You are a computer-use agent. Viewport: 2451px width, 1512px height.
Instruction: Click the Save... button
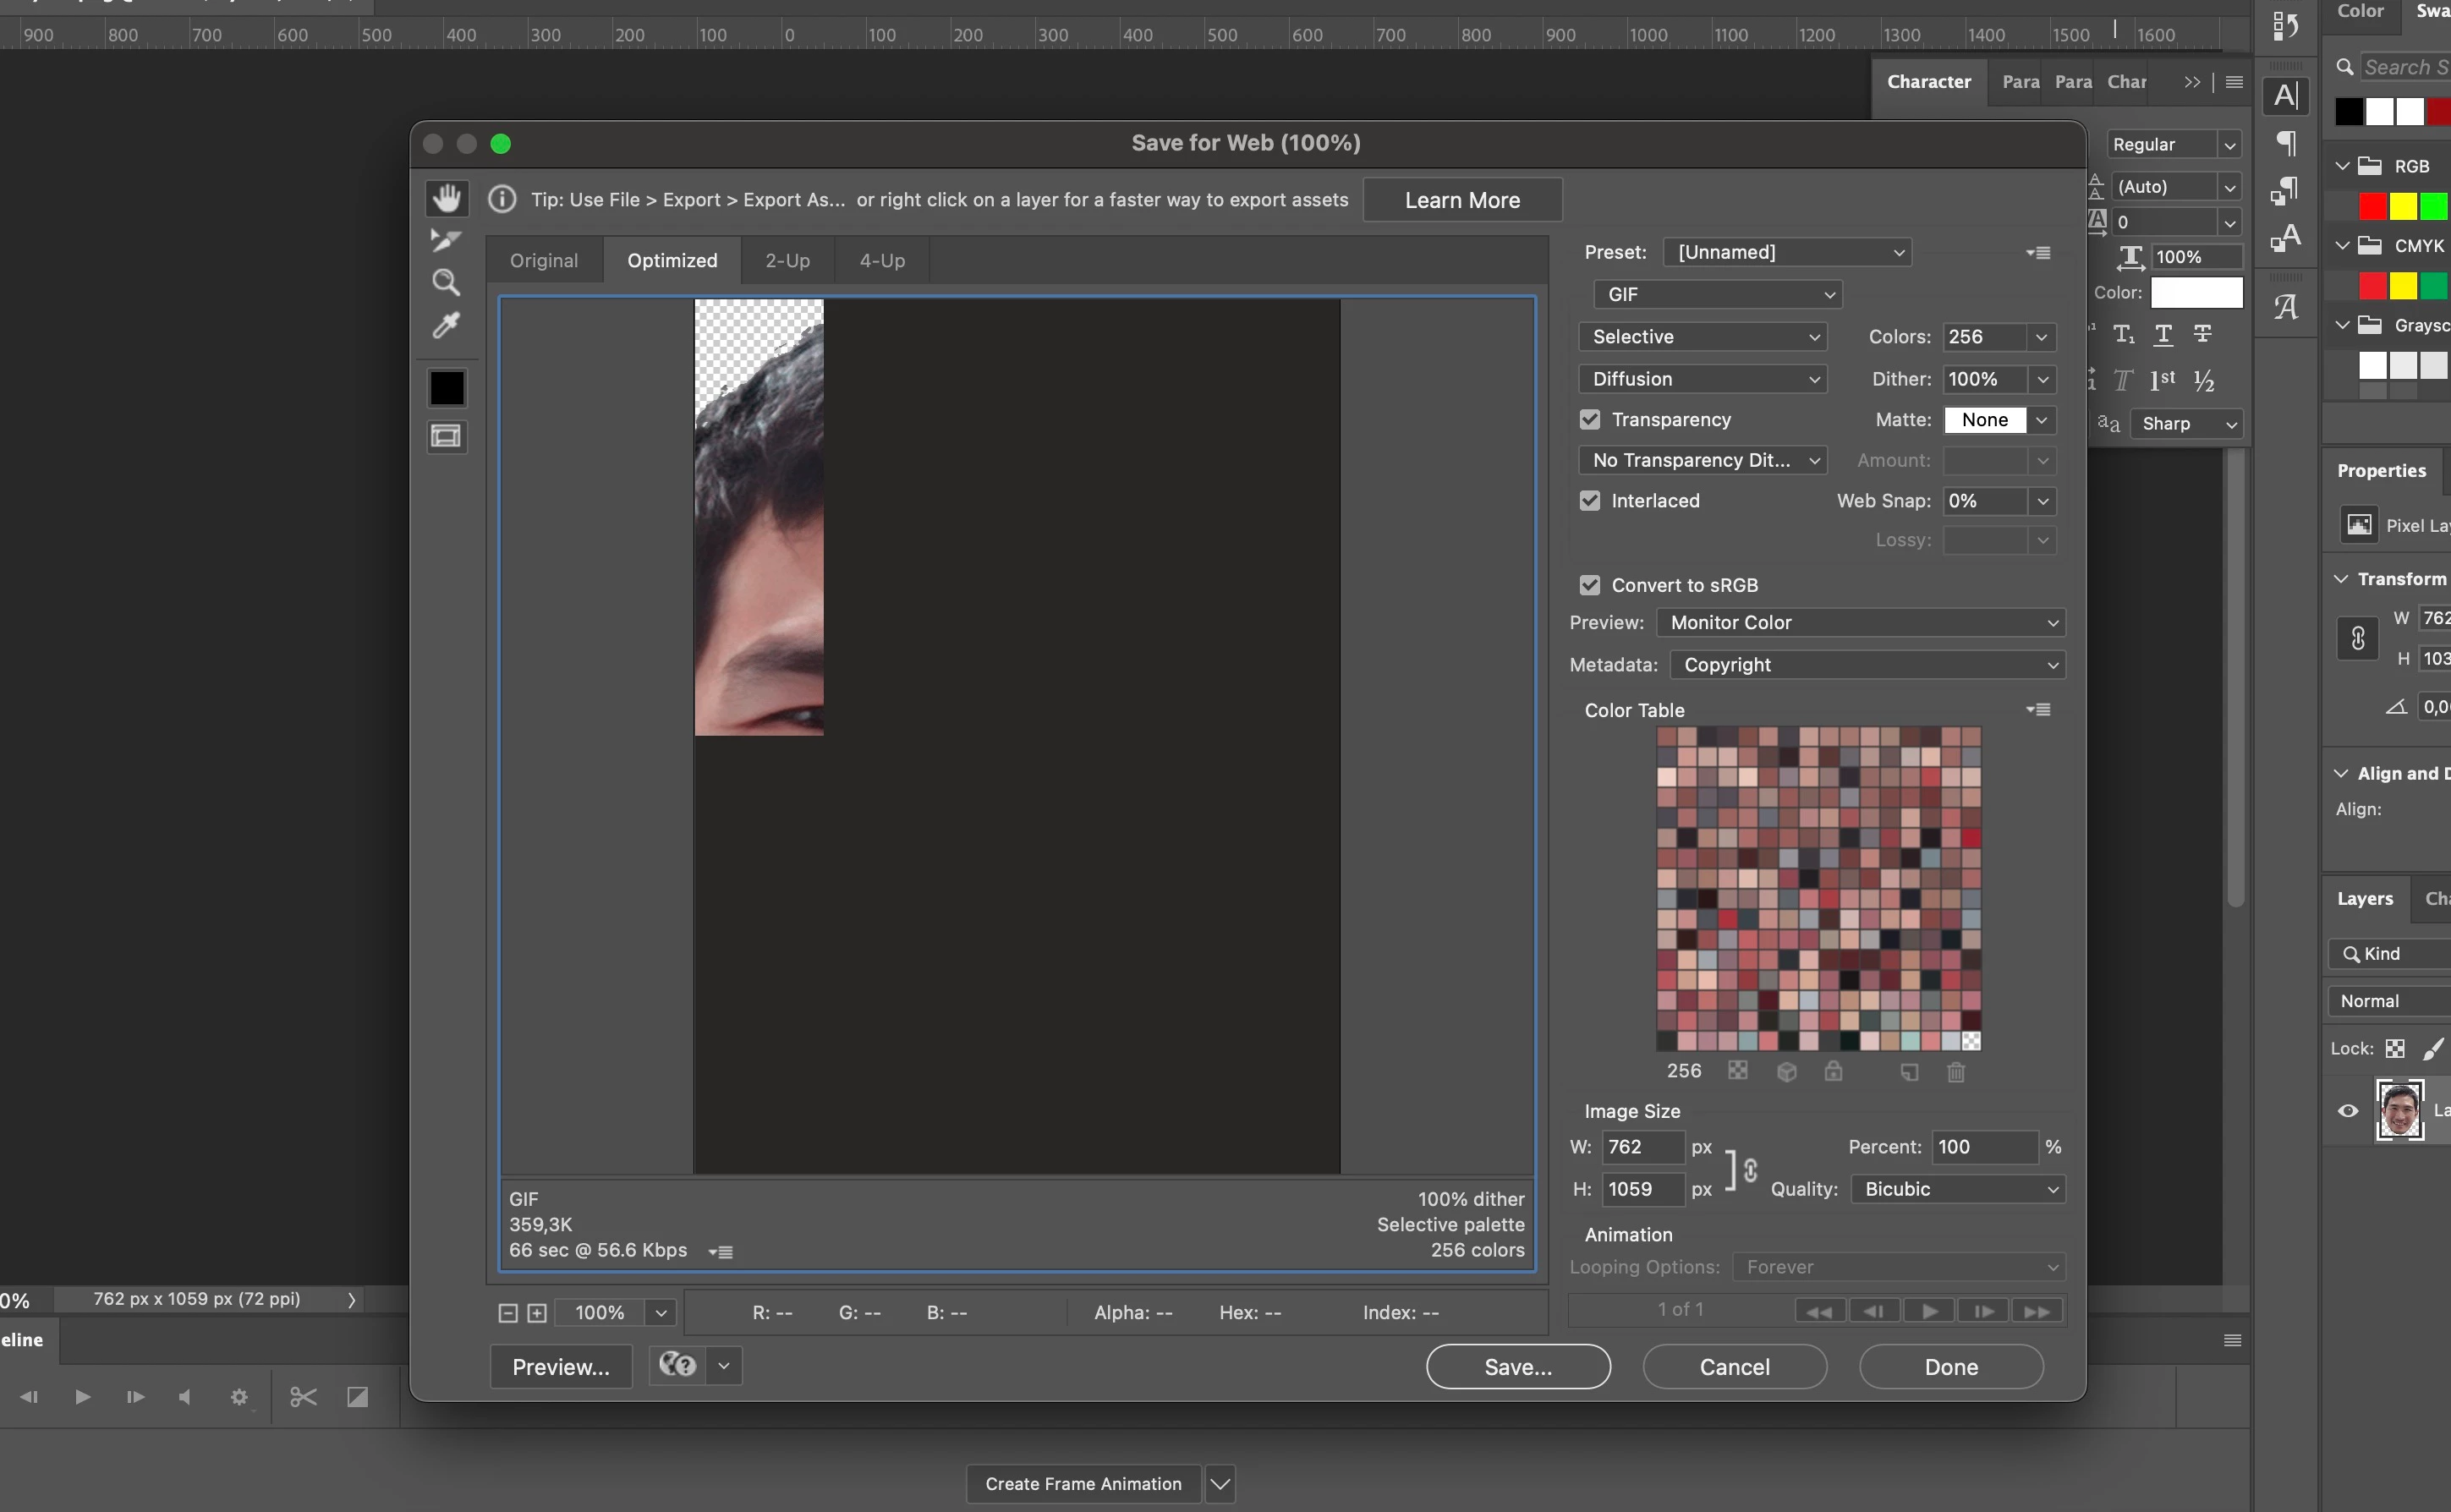(x=1517, y=1367)
